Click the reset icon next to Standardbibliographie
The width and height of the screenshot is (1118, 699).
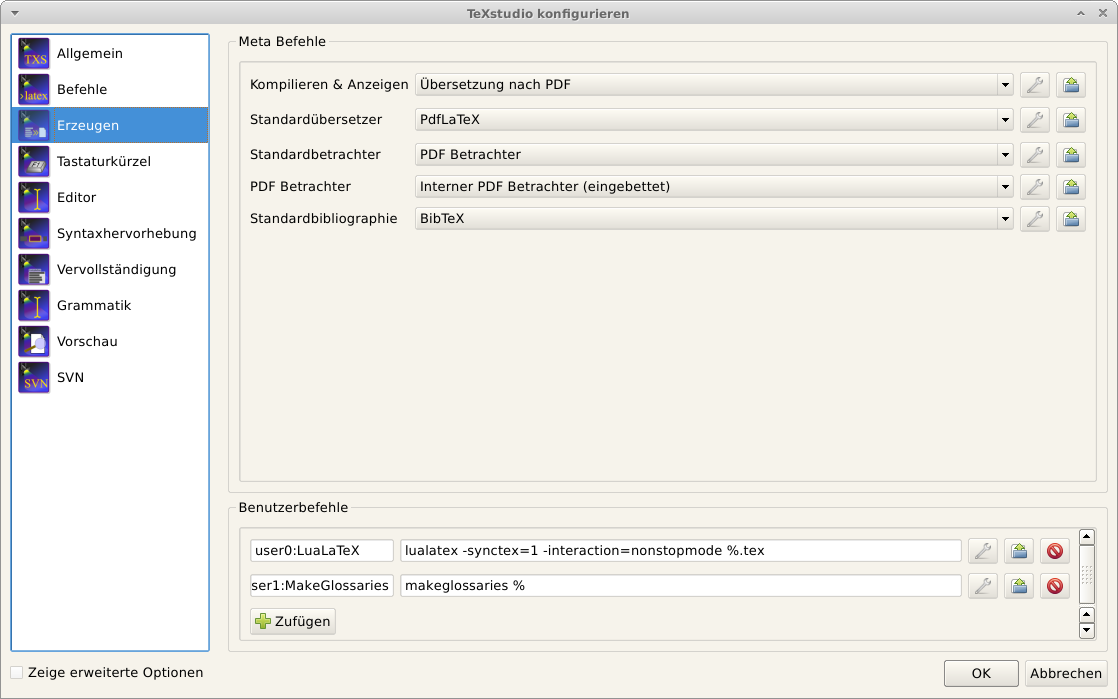1071,219
